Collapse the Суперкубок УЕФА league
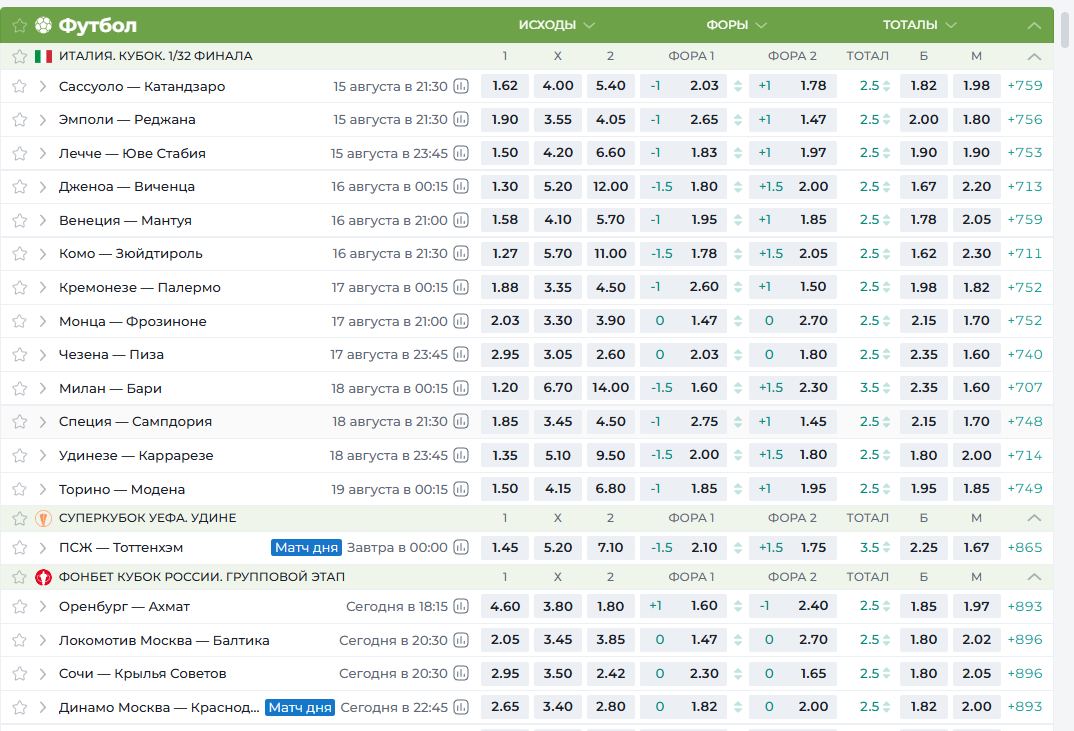The height and width of the screenshot is (731, 1074). pos(1034,518)
